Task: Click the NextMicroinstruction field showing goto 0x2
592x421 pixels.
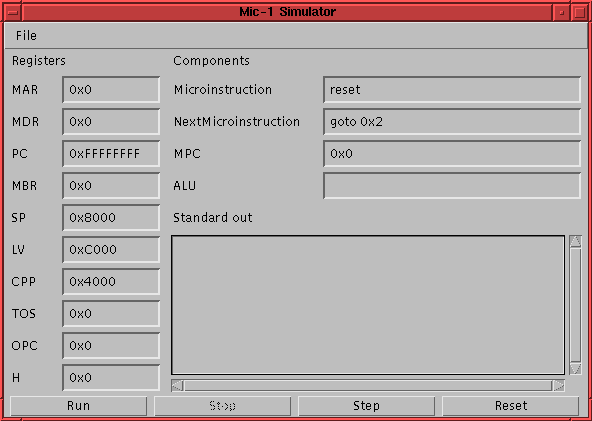Action: pyautogui.click(x=452, y=122)
